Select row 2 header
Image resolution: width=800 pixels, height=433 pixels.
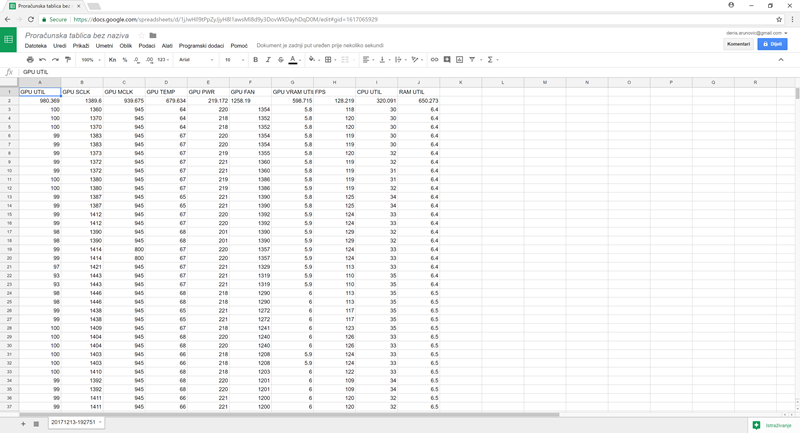(9, 100)
